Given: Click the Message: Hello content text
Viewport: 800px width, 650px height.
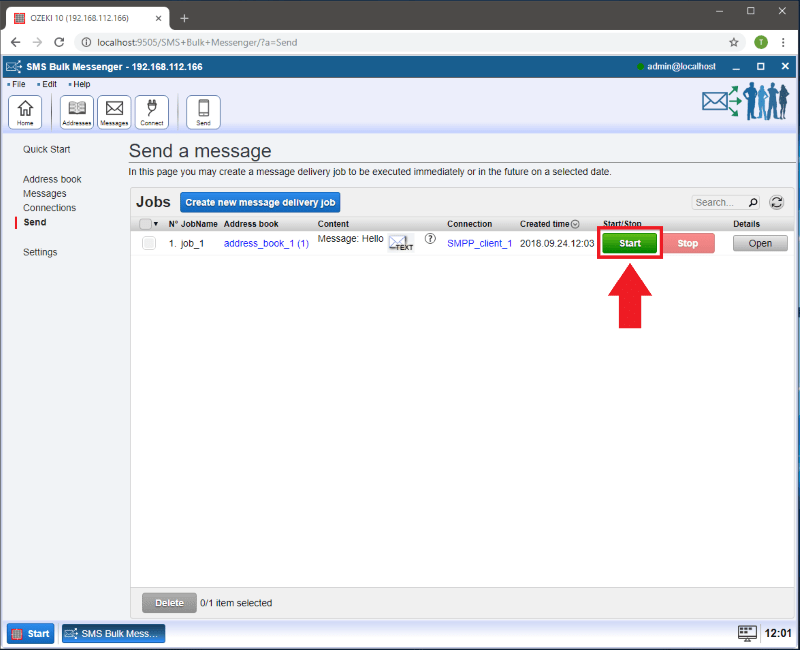Looking at the screenshot, I should (351, 238).
